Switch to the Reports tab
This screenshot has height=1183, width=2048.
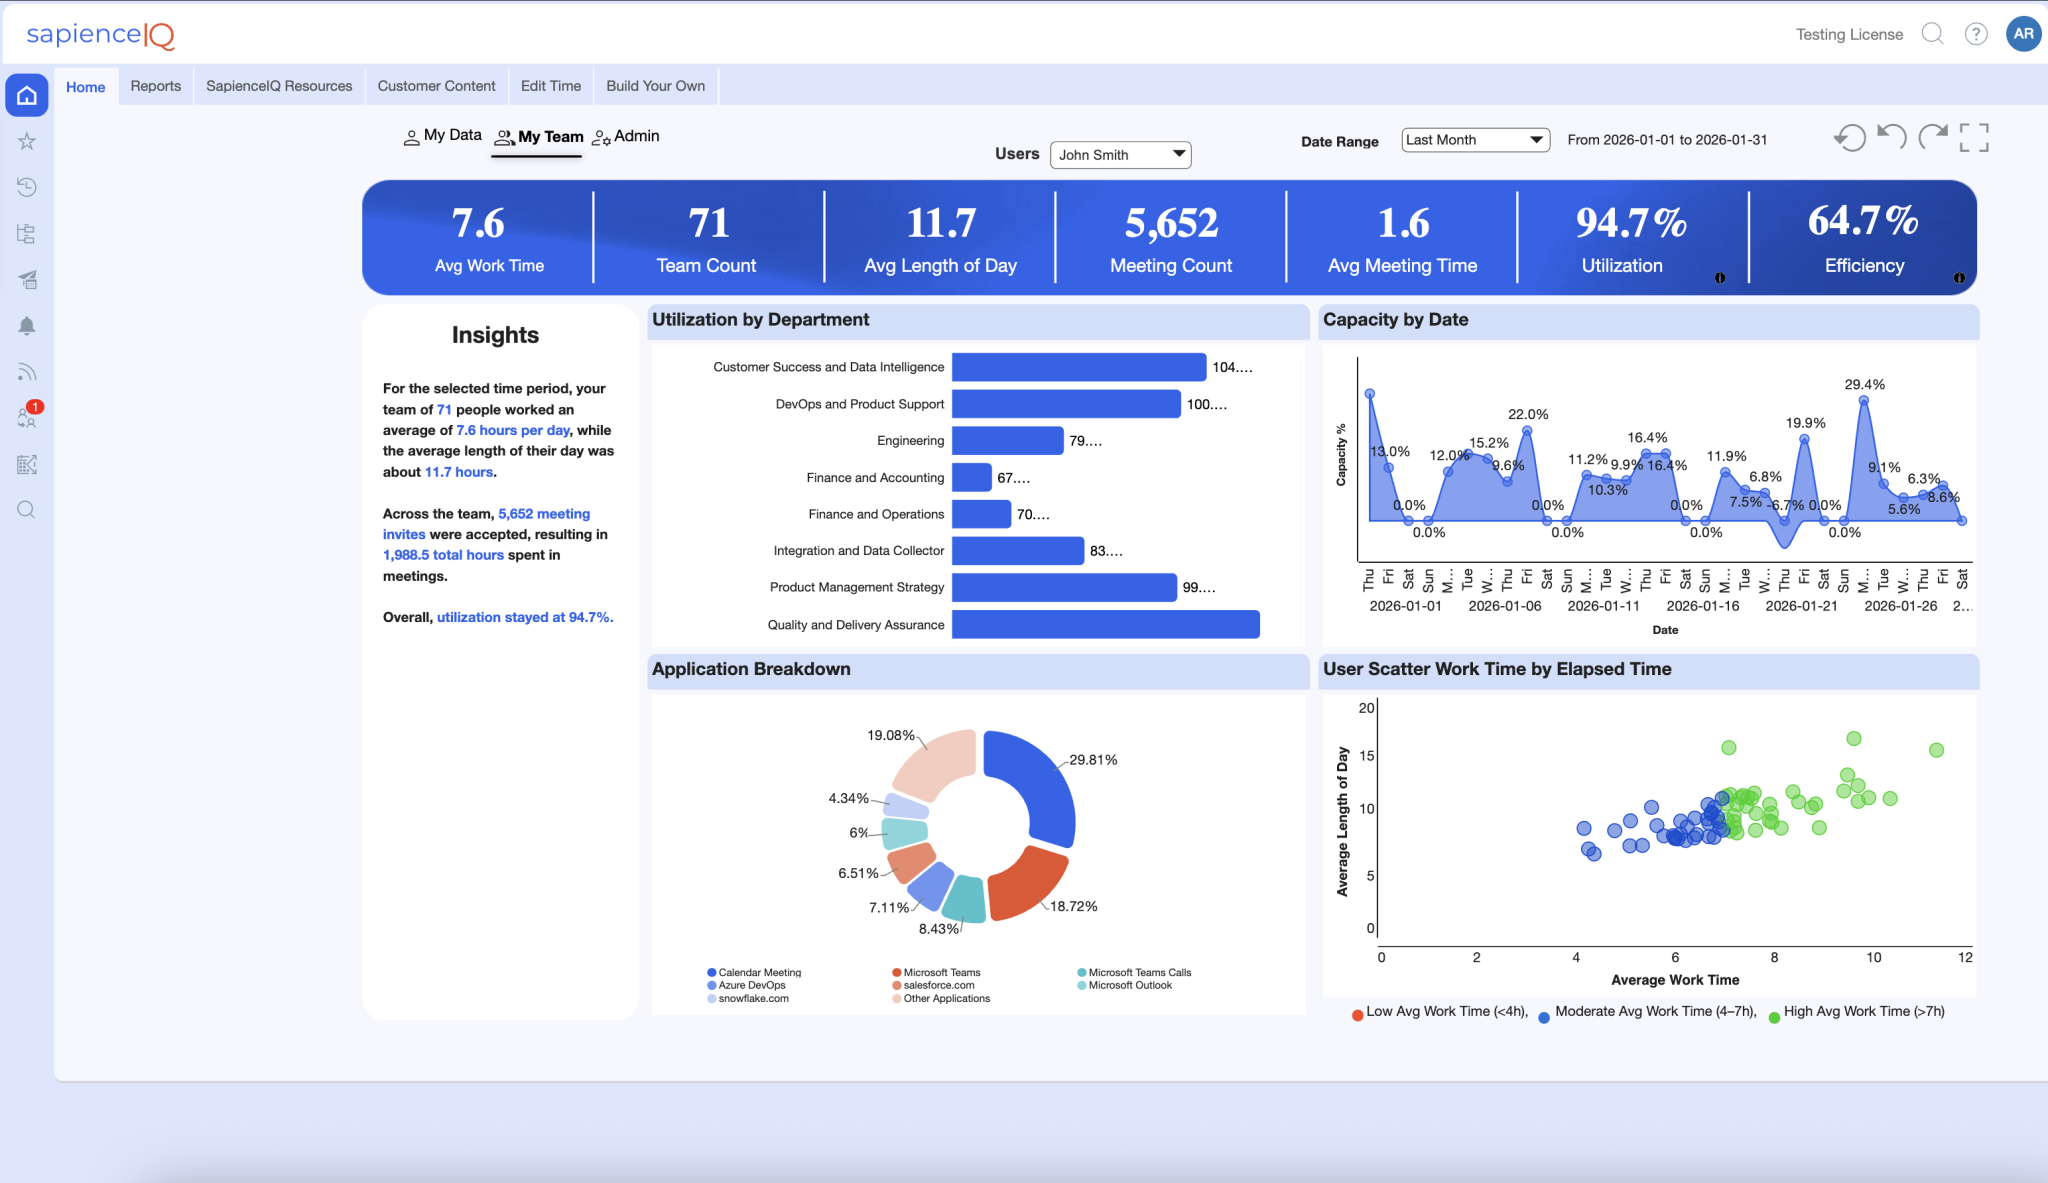[x=156, y=86]
